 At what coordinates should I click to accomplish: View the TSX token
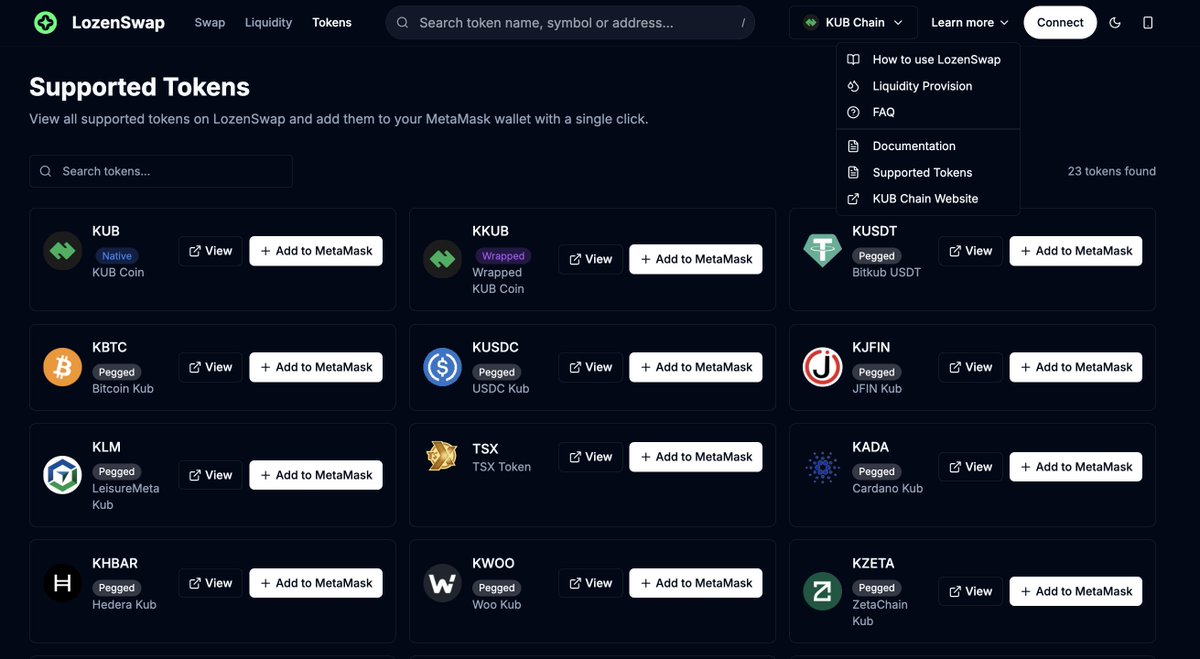[591, 457]
